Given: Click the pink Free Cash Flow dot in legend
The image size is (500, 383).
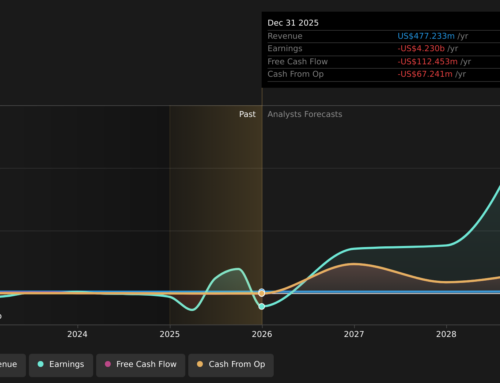Looking at the screenshot, I should pyautogui.click(x=108, y=364).
